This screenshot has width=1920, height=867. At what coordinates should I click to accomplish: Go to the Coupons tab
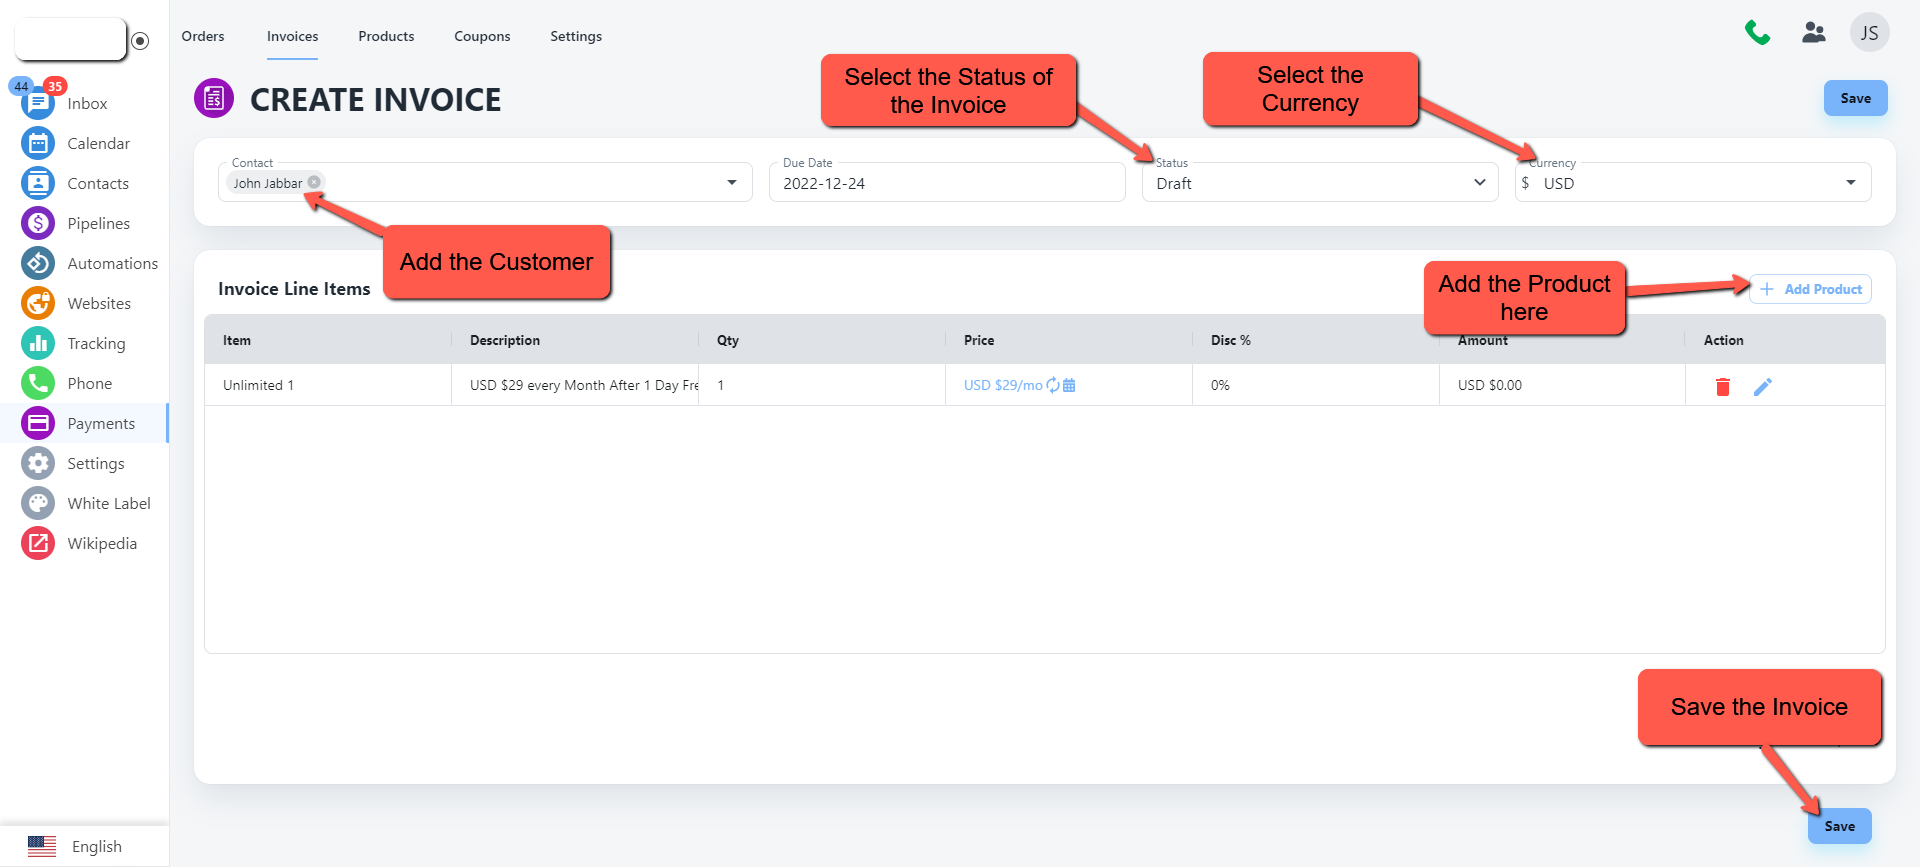(x=482, y=36)
